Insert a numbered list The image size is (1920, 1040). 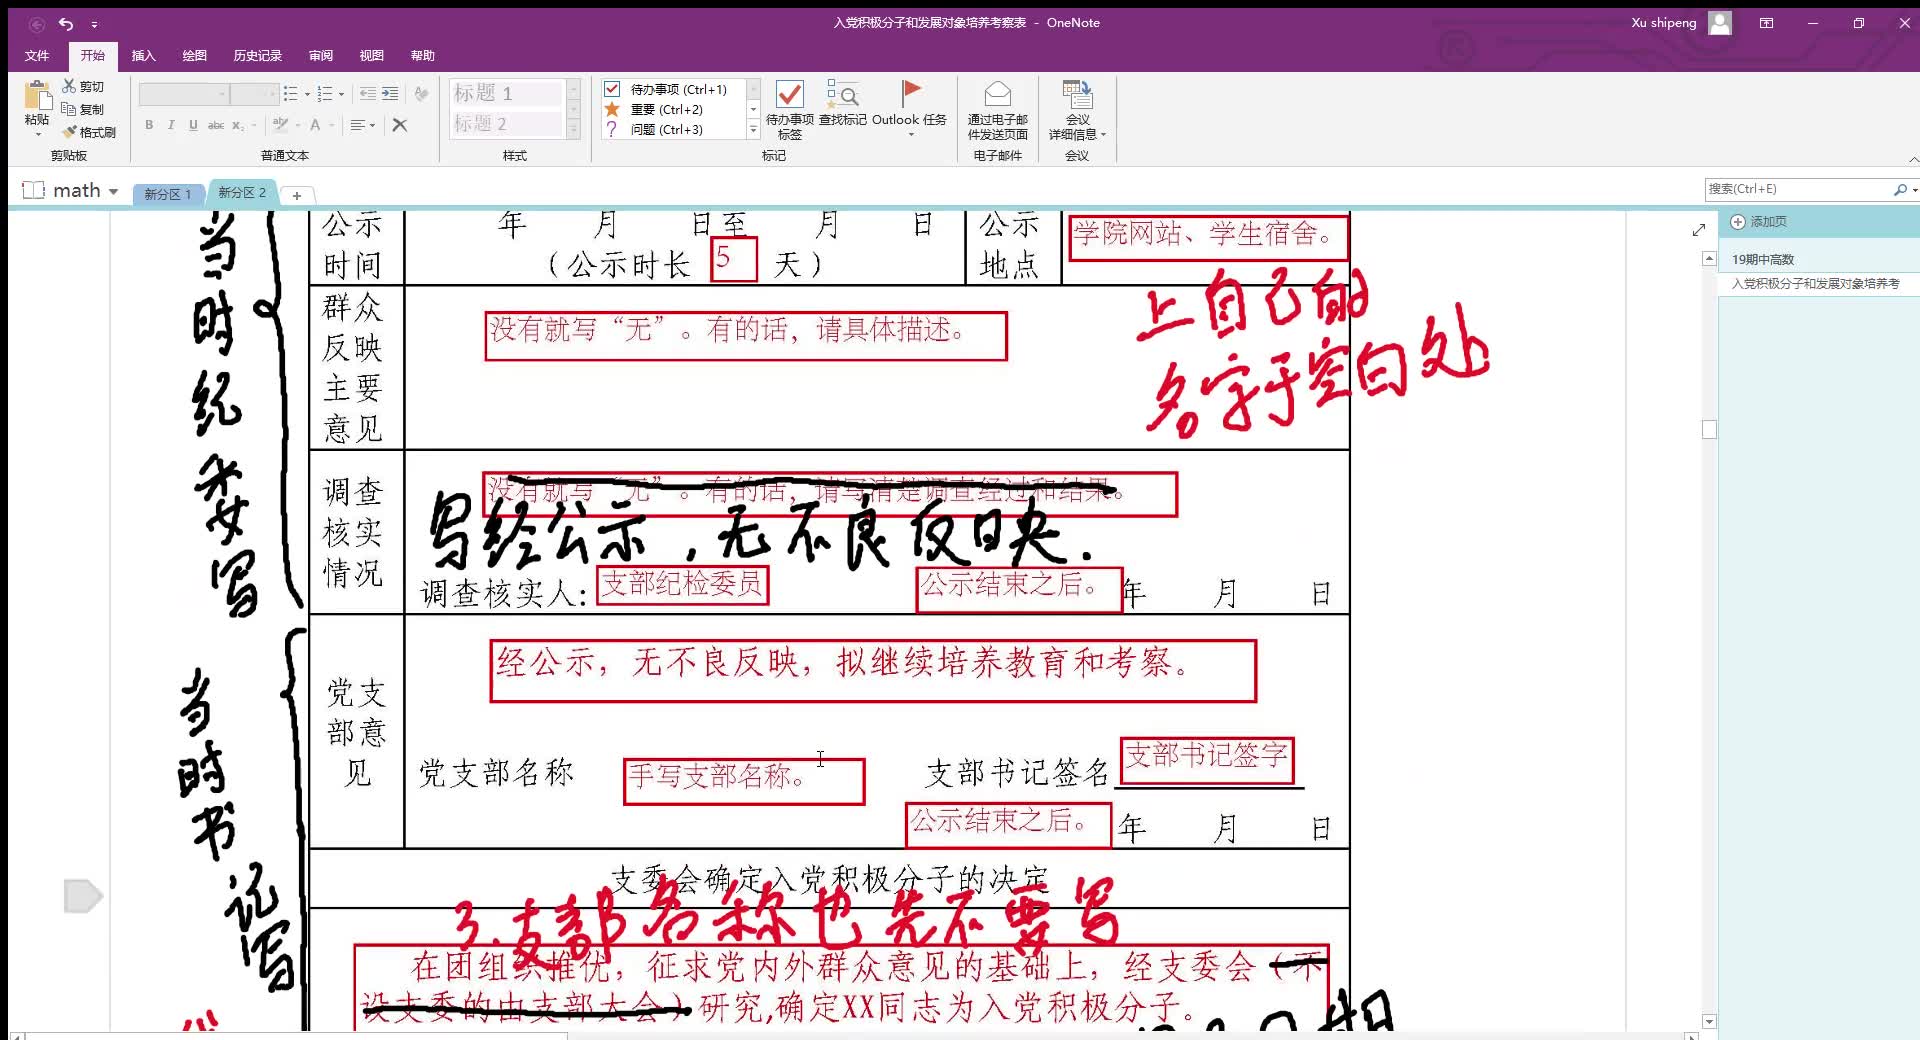point(325,94)
